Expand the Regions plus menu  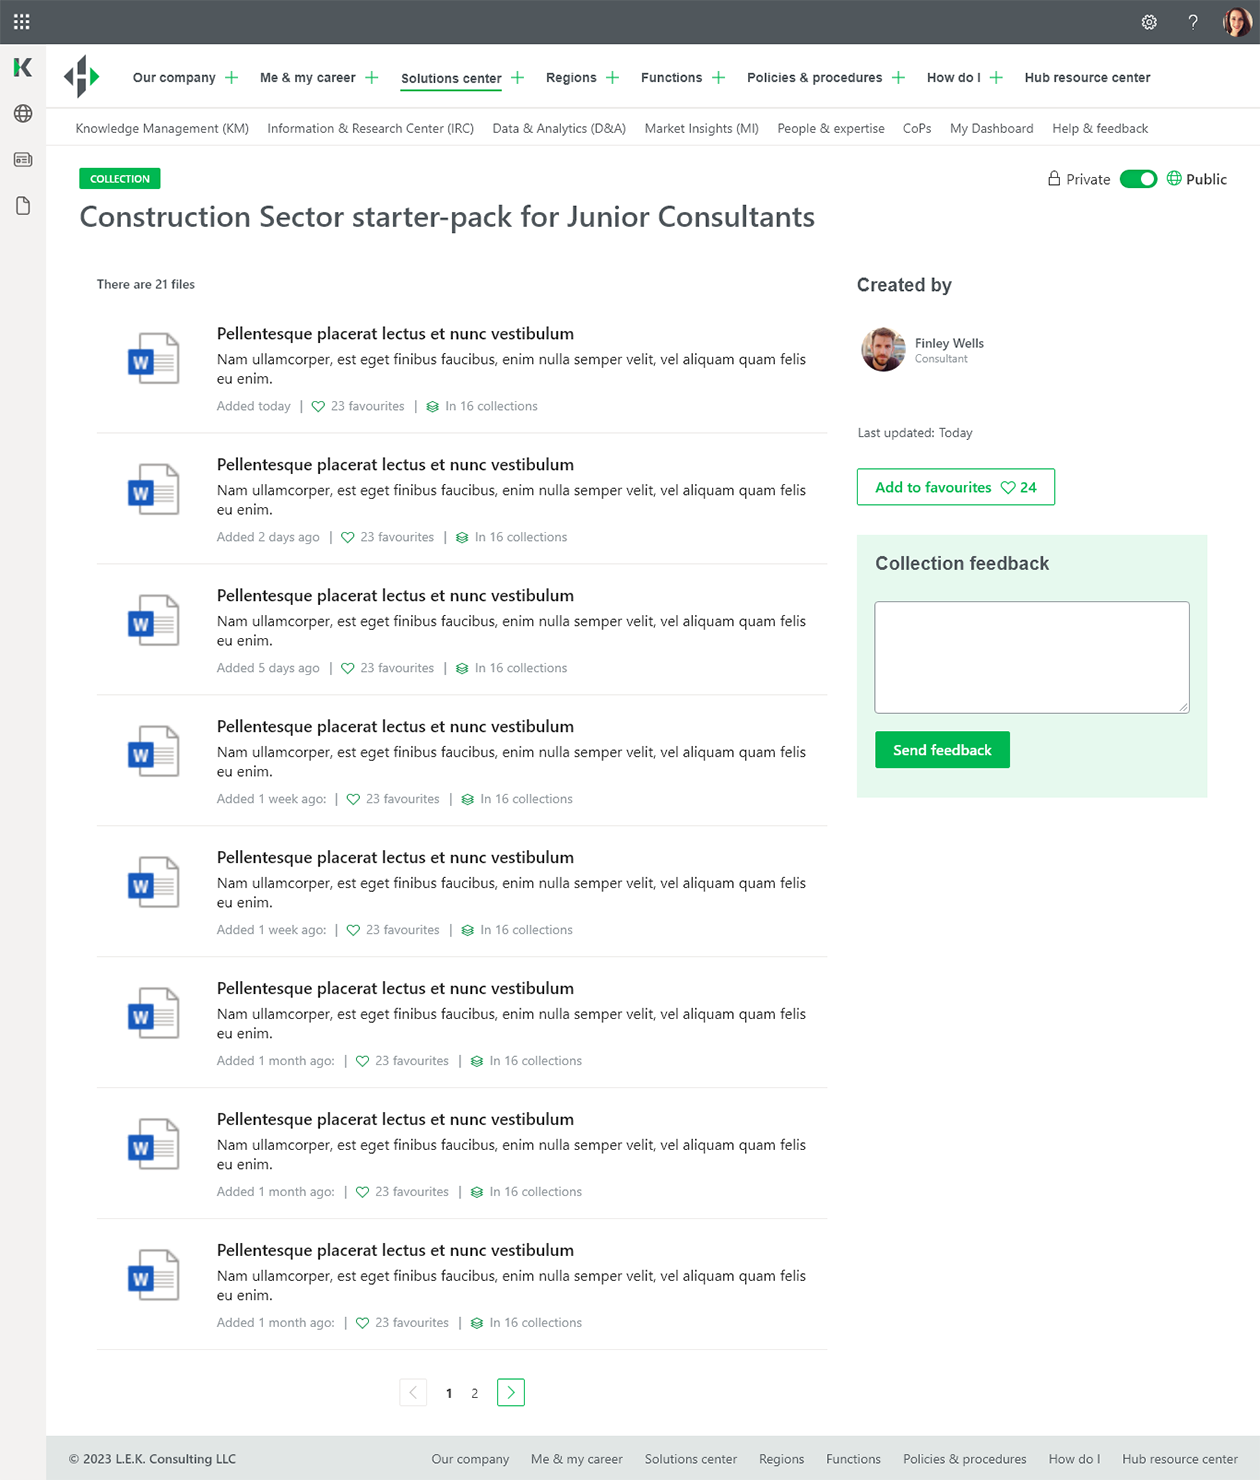(613, 78)
